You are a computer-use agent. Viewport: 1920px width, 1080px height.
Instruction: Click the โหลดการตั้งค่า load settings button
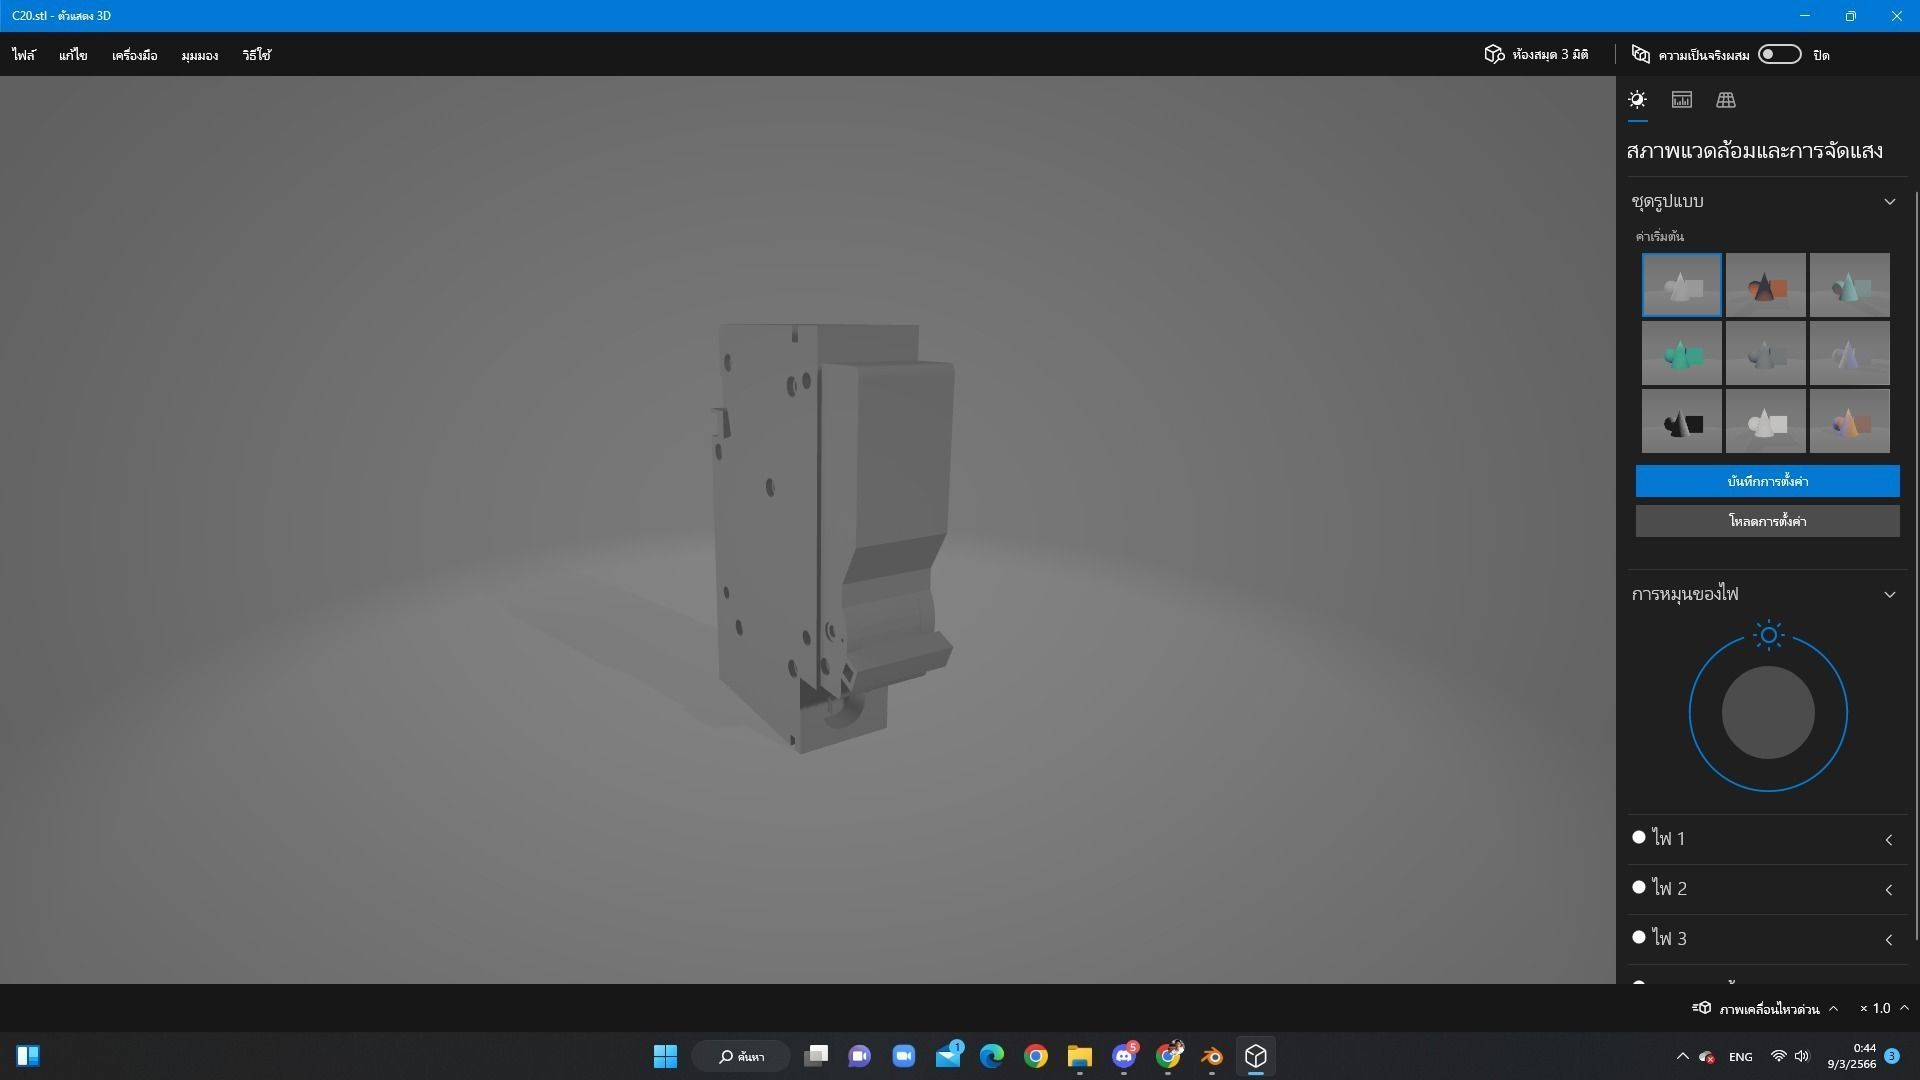(1766, 520)
